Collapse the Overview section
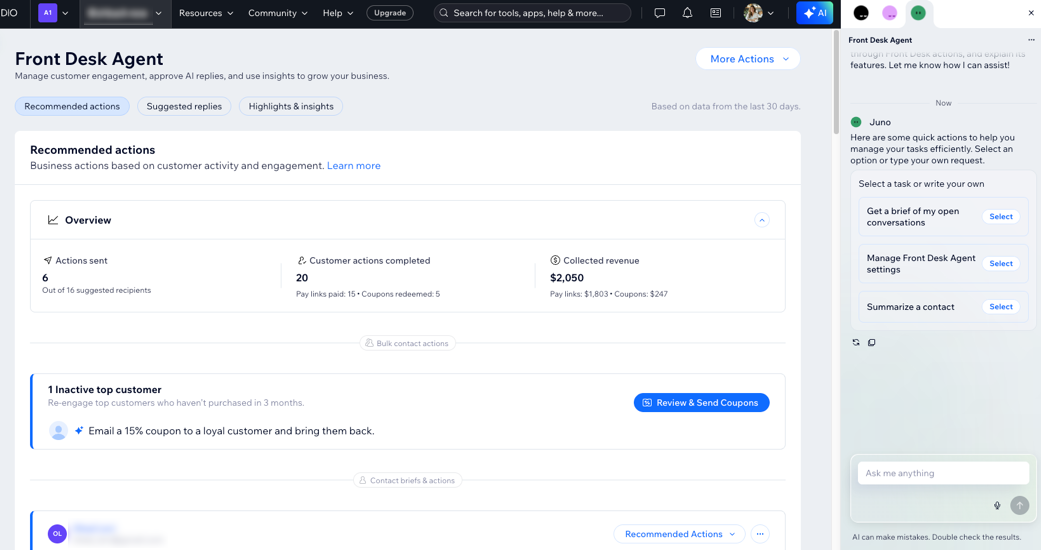The image size is (1041, 550). [762, 220]
